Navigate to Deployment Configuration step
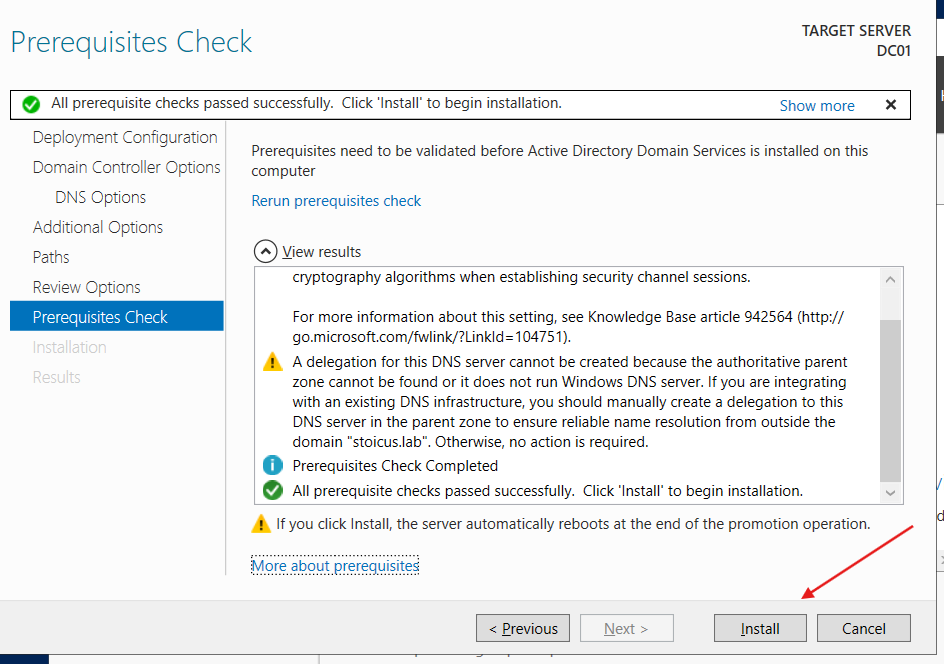Viewport: 944px width, 664px height. click(x=125, y=137)
